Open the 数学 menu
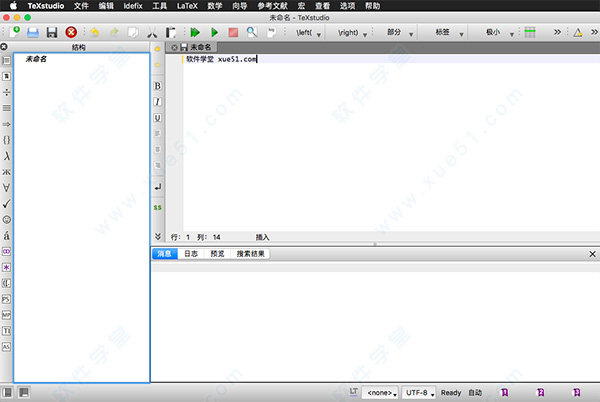 point(215,6)
